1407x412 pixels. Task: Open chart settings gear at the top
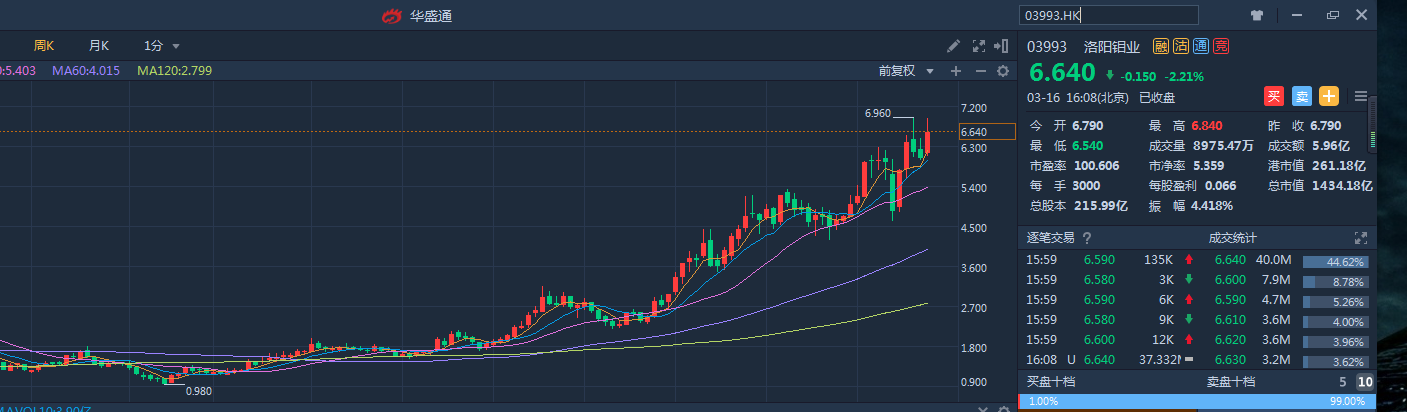click(x=1003, y=71)
